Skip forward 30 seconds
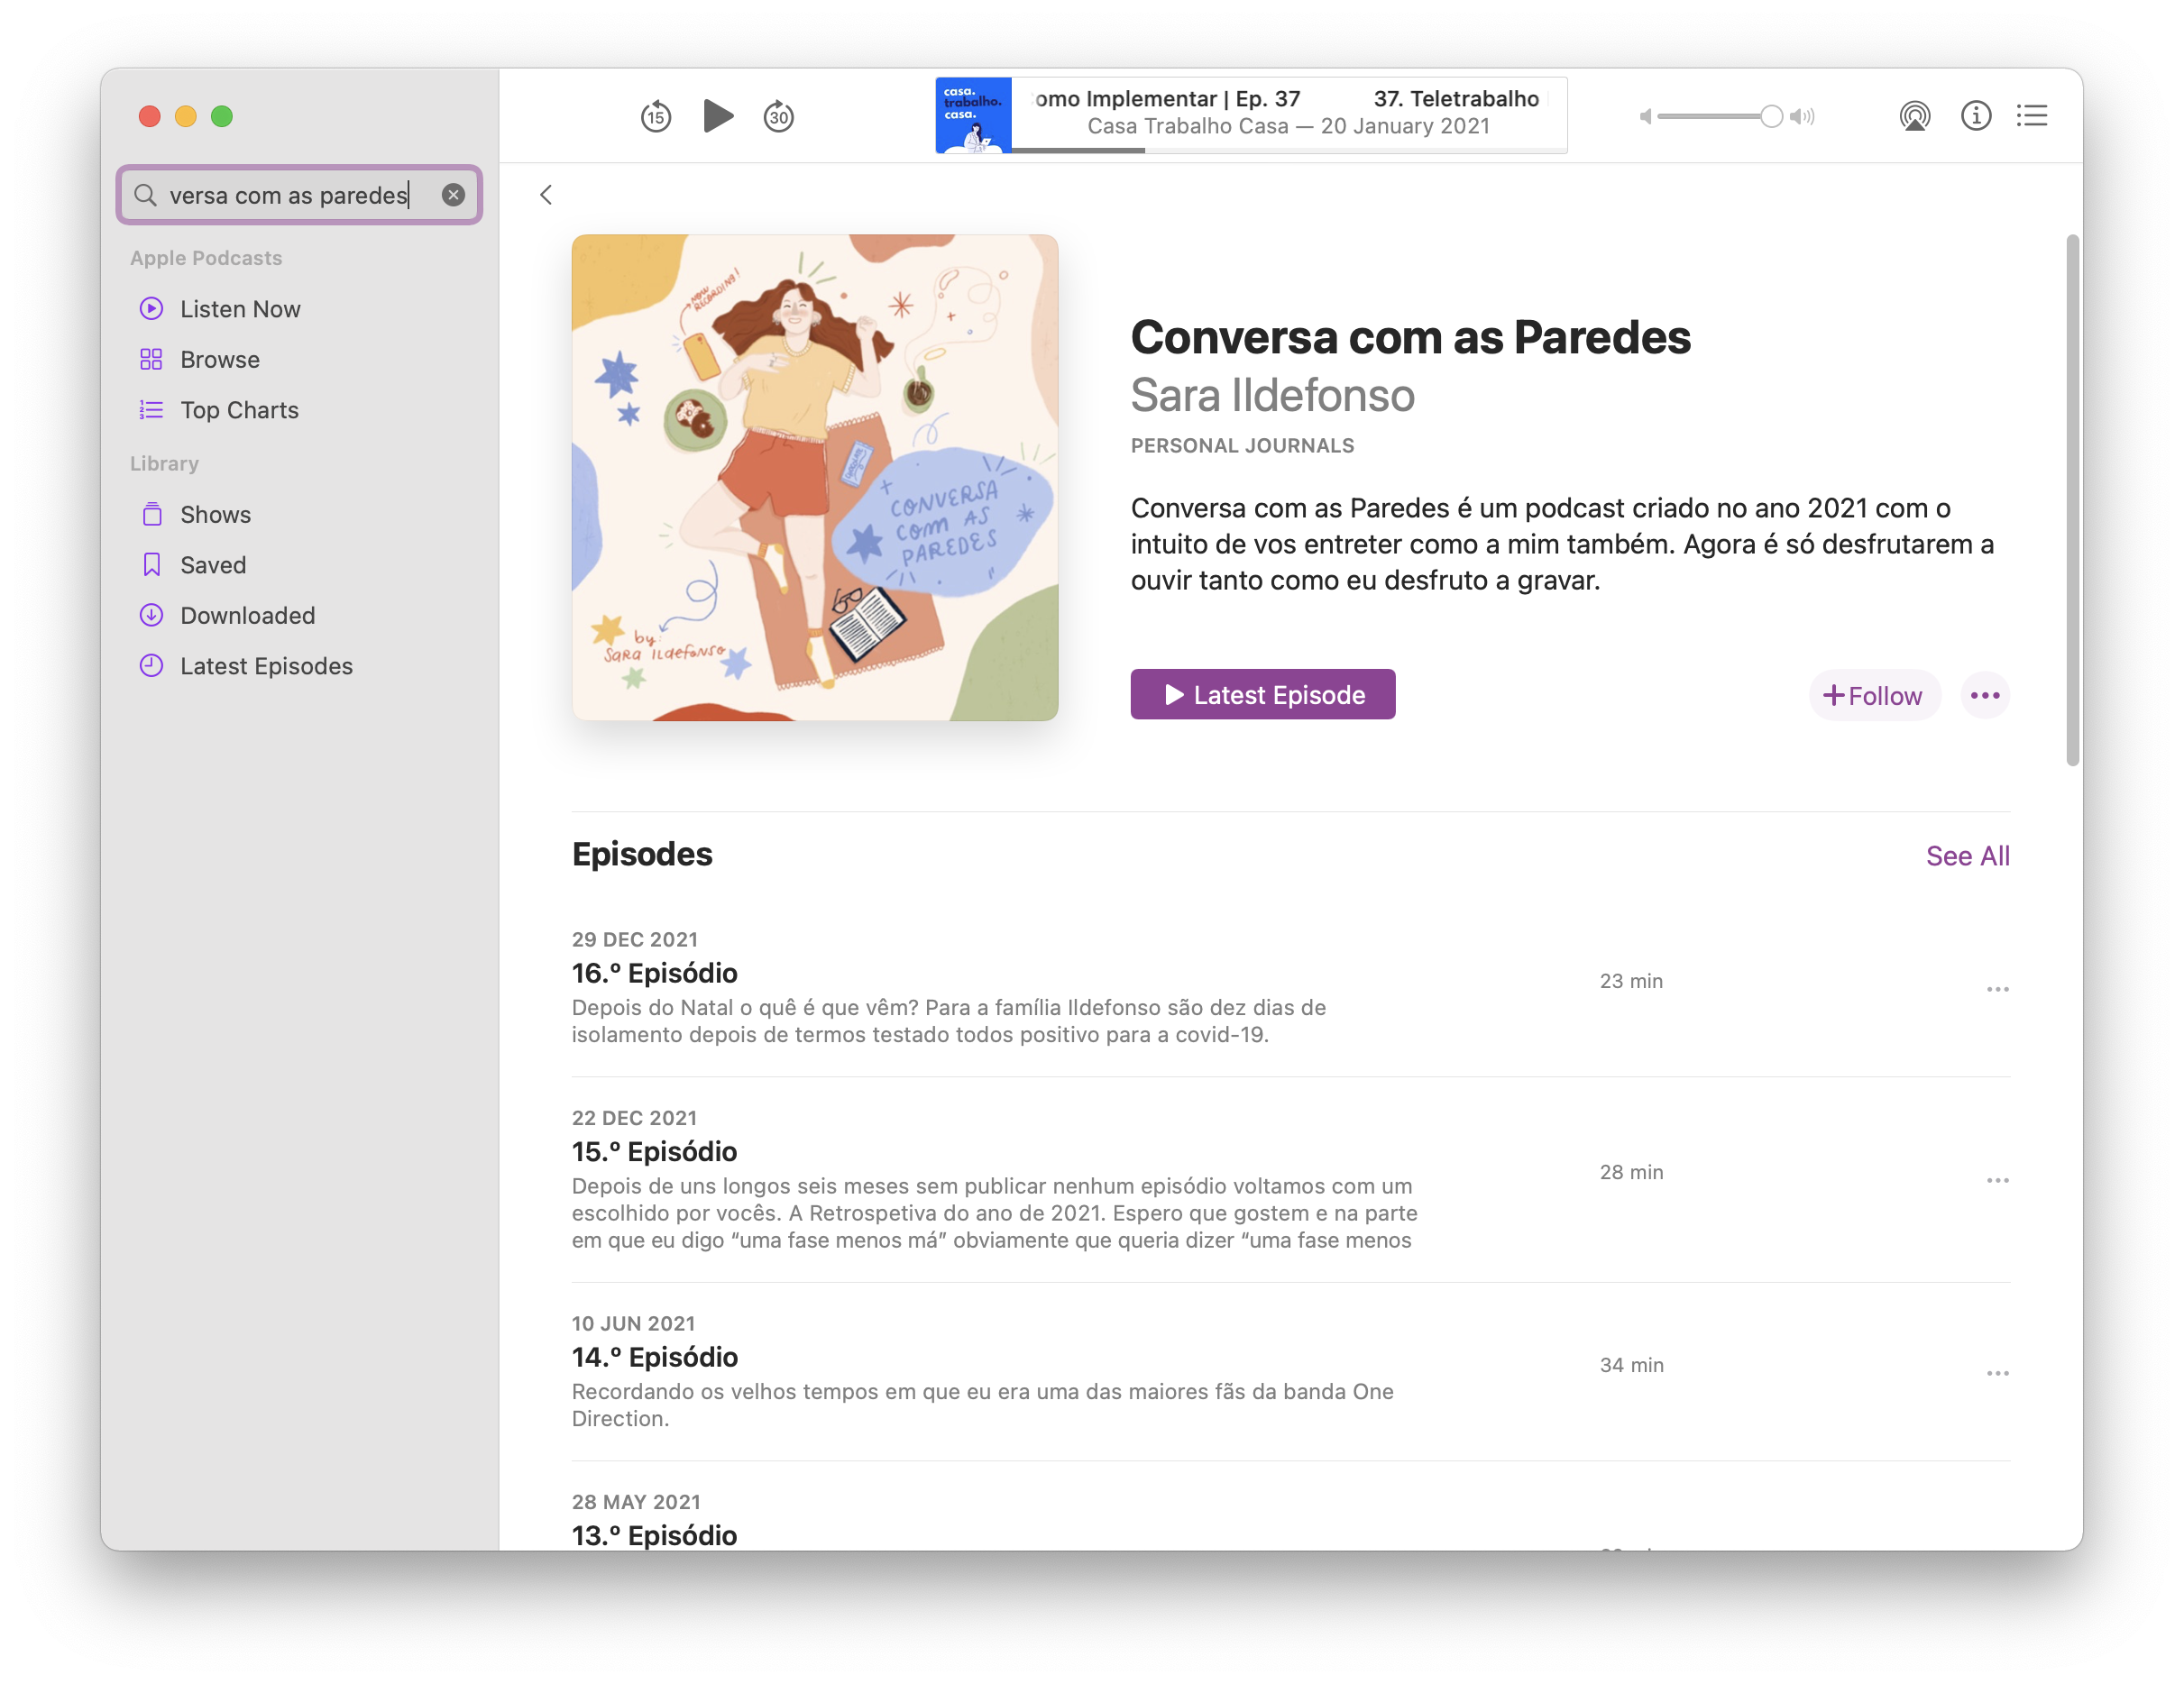Image resolution: width=2184 pixels, height=1684 pixels. (779, 116)
